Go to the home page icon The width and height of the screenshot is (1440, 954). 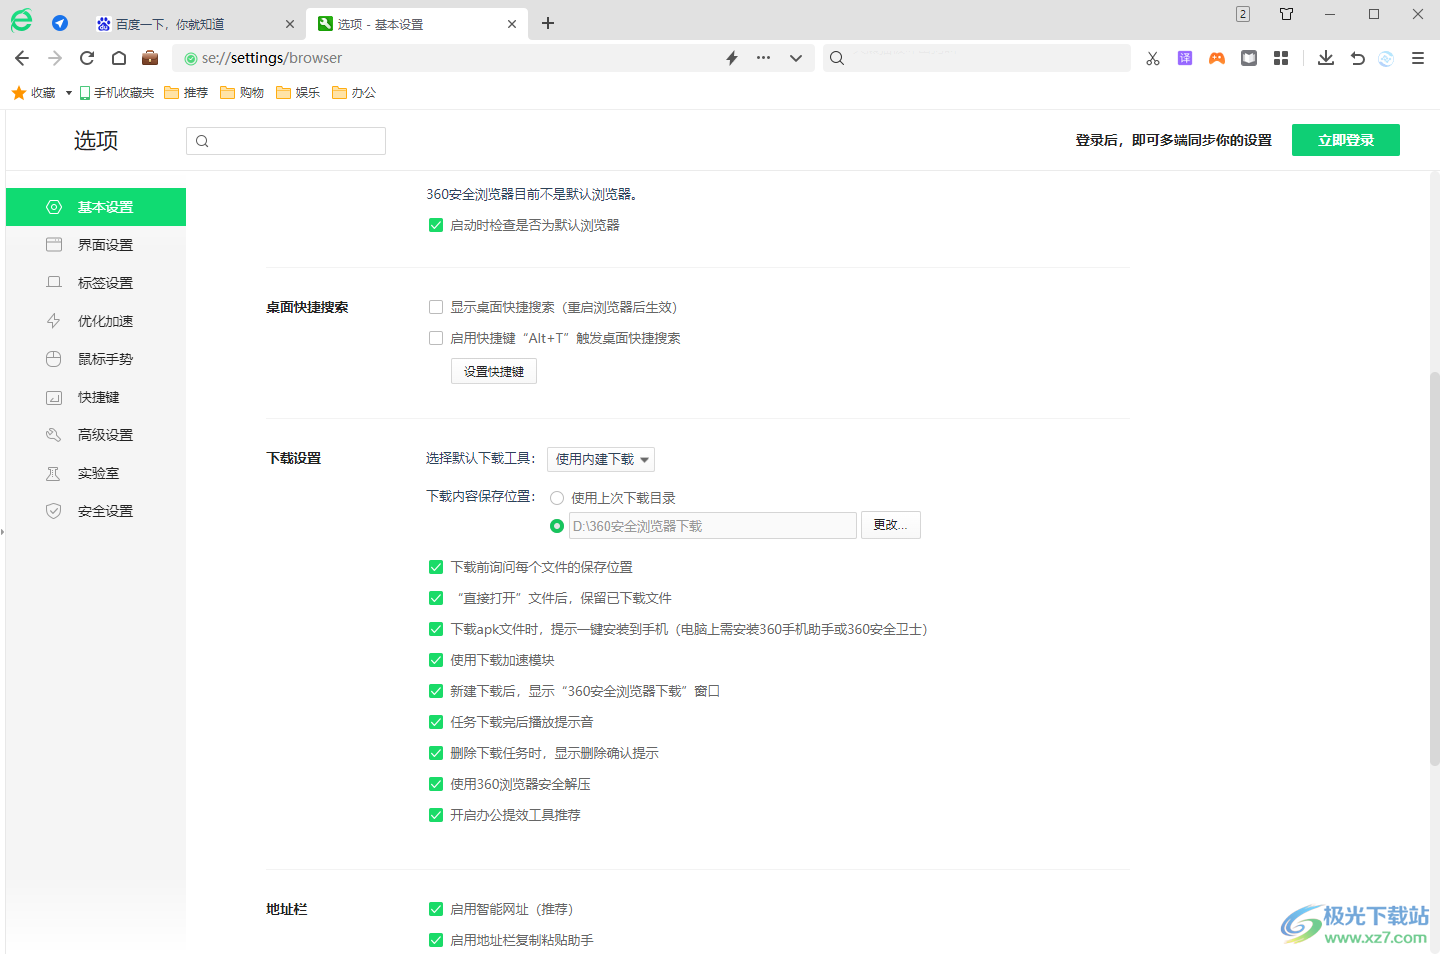click(119, 58)
